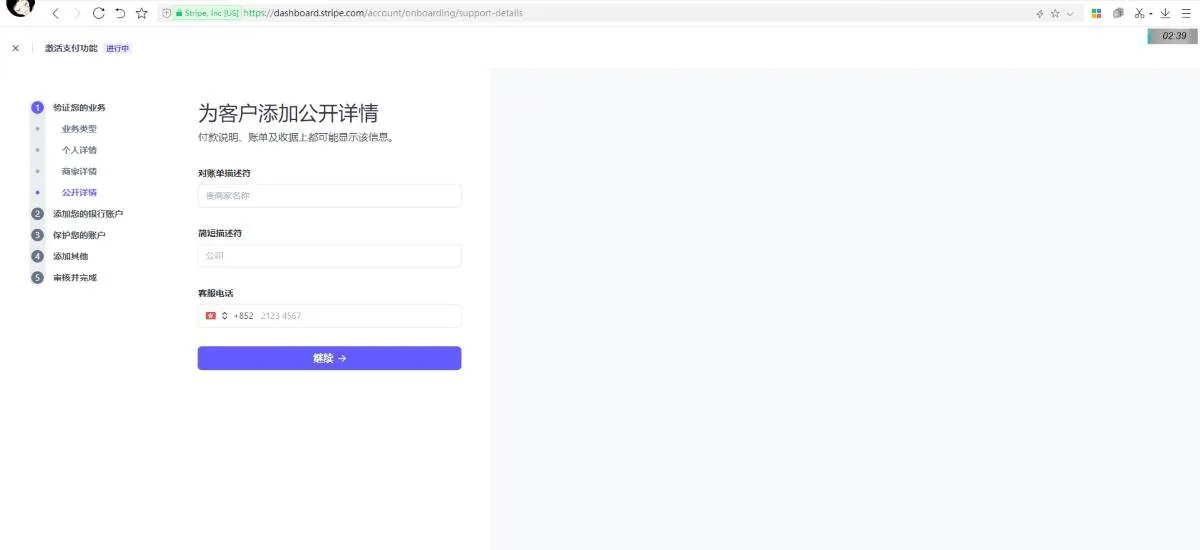Click the browser back arrow

(55, 14)
